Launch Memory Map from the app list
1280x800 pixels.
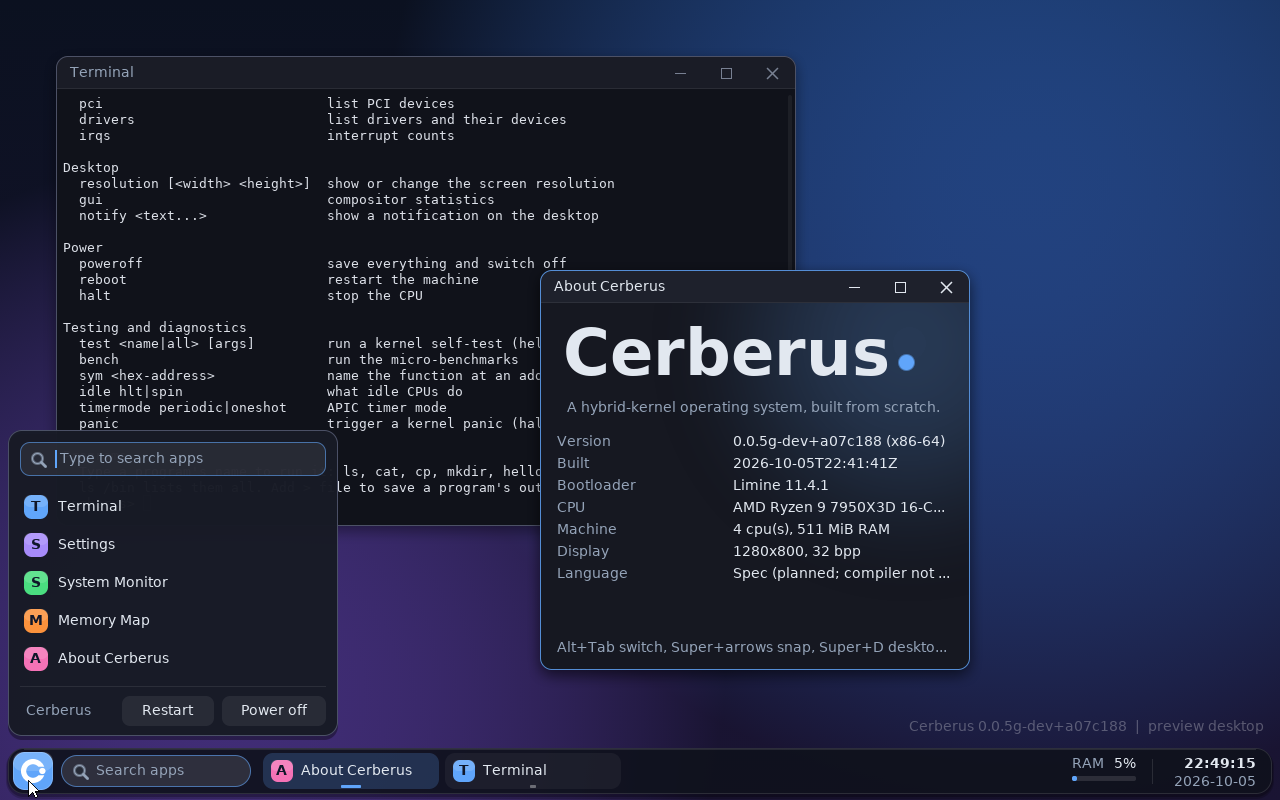point(173,620)
